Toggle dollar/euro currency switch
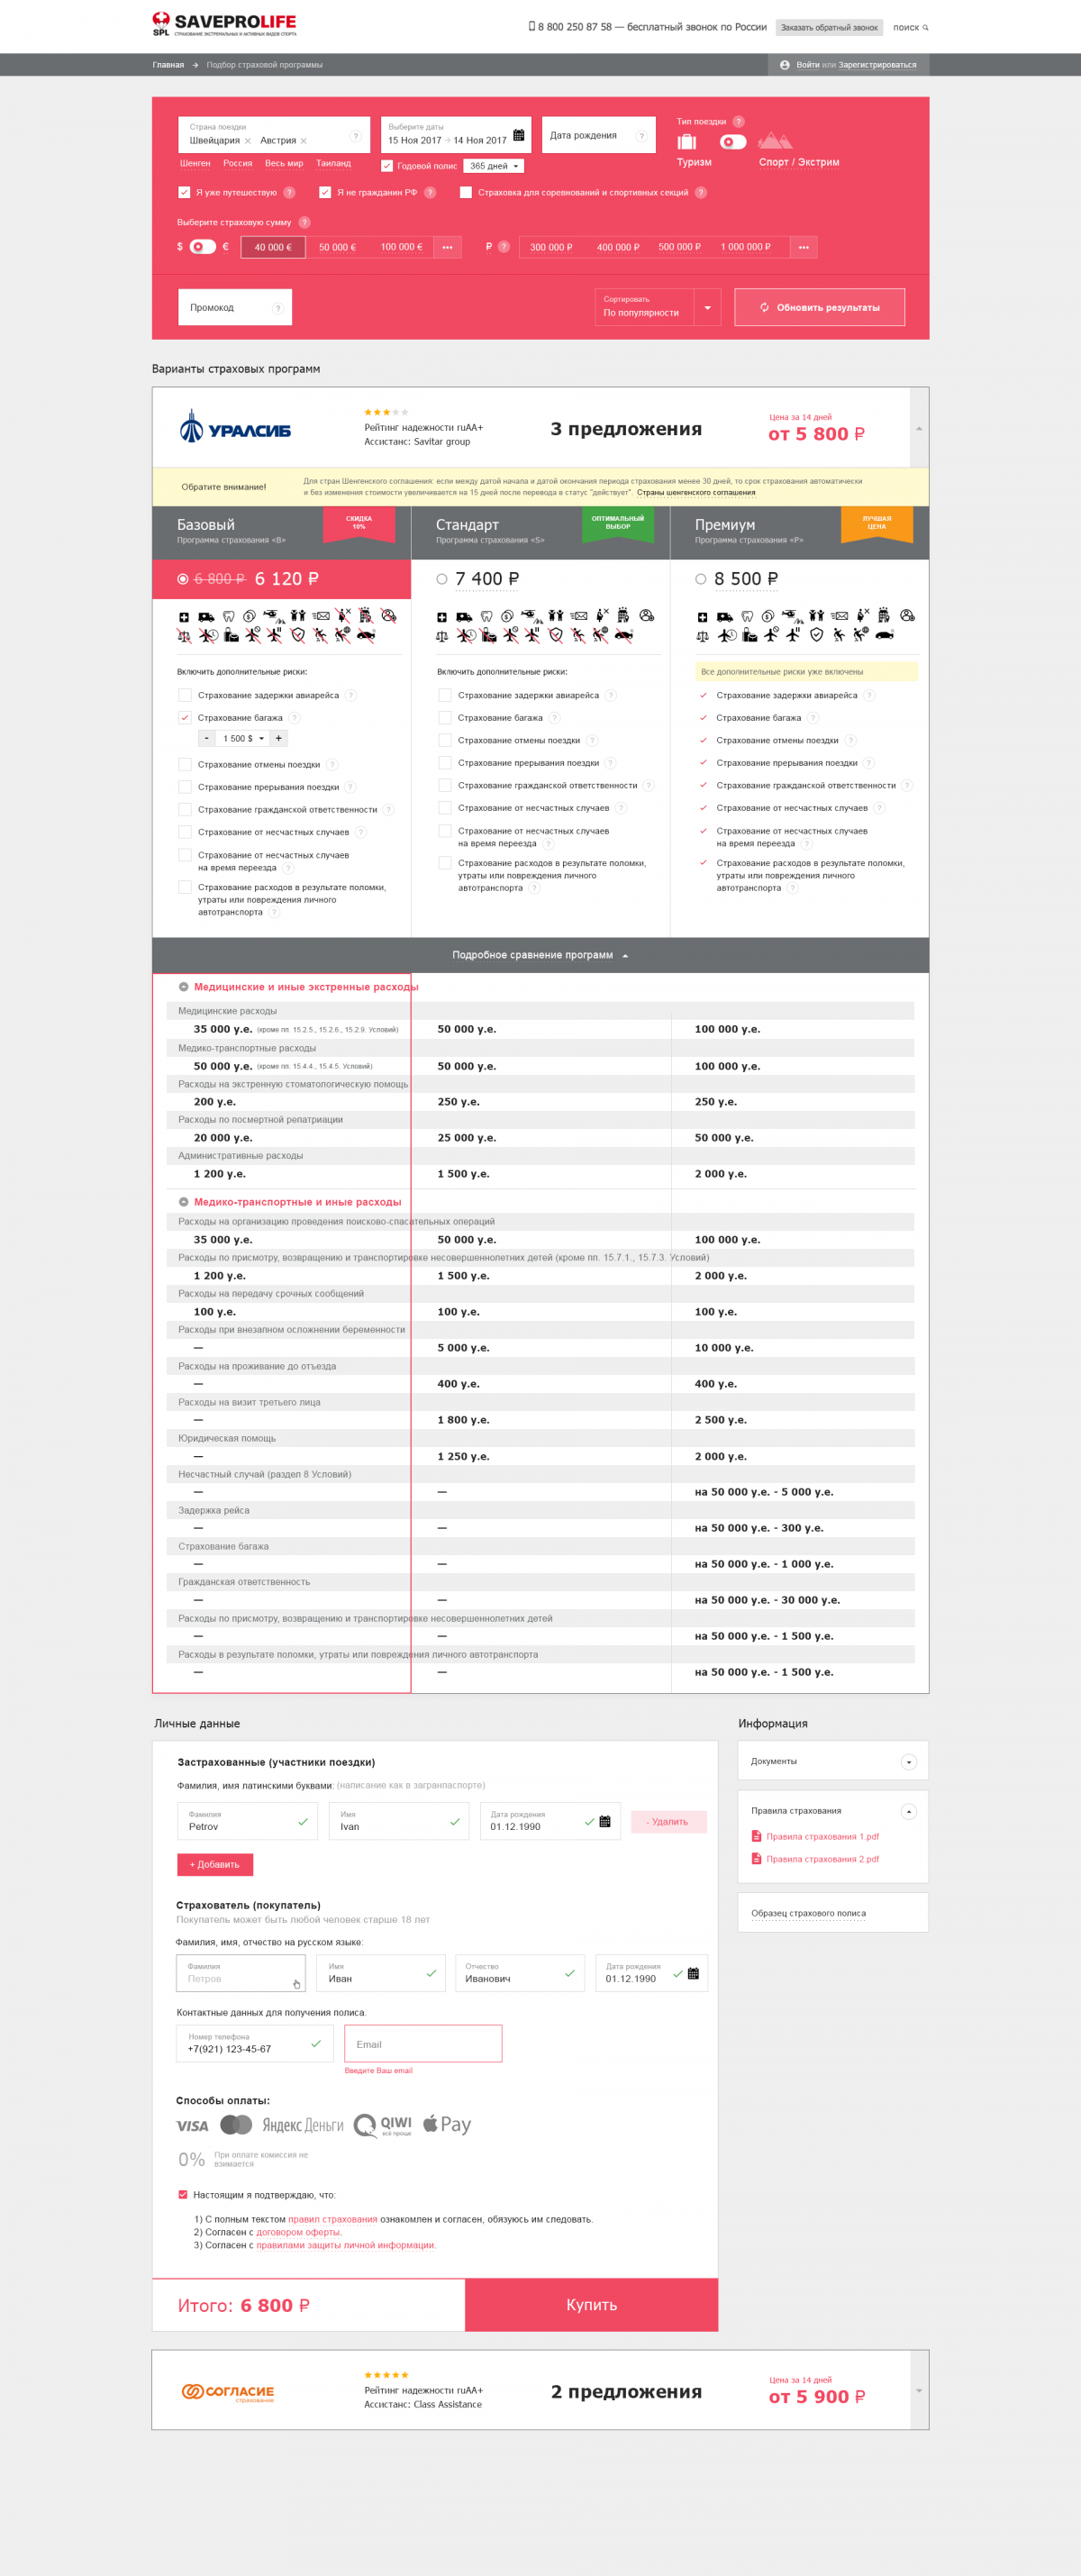1081x2576 pixels. tap(203, 246)
